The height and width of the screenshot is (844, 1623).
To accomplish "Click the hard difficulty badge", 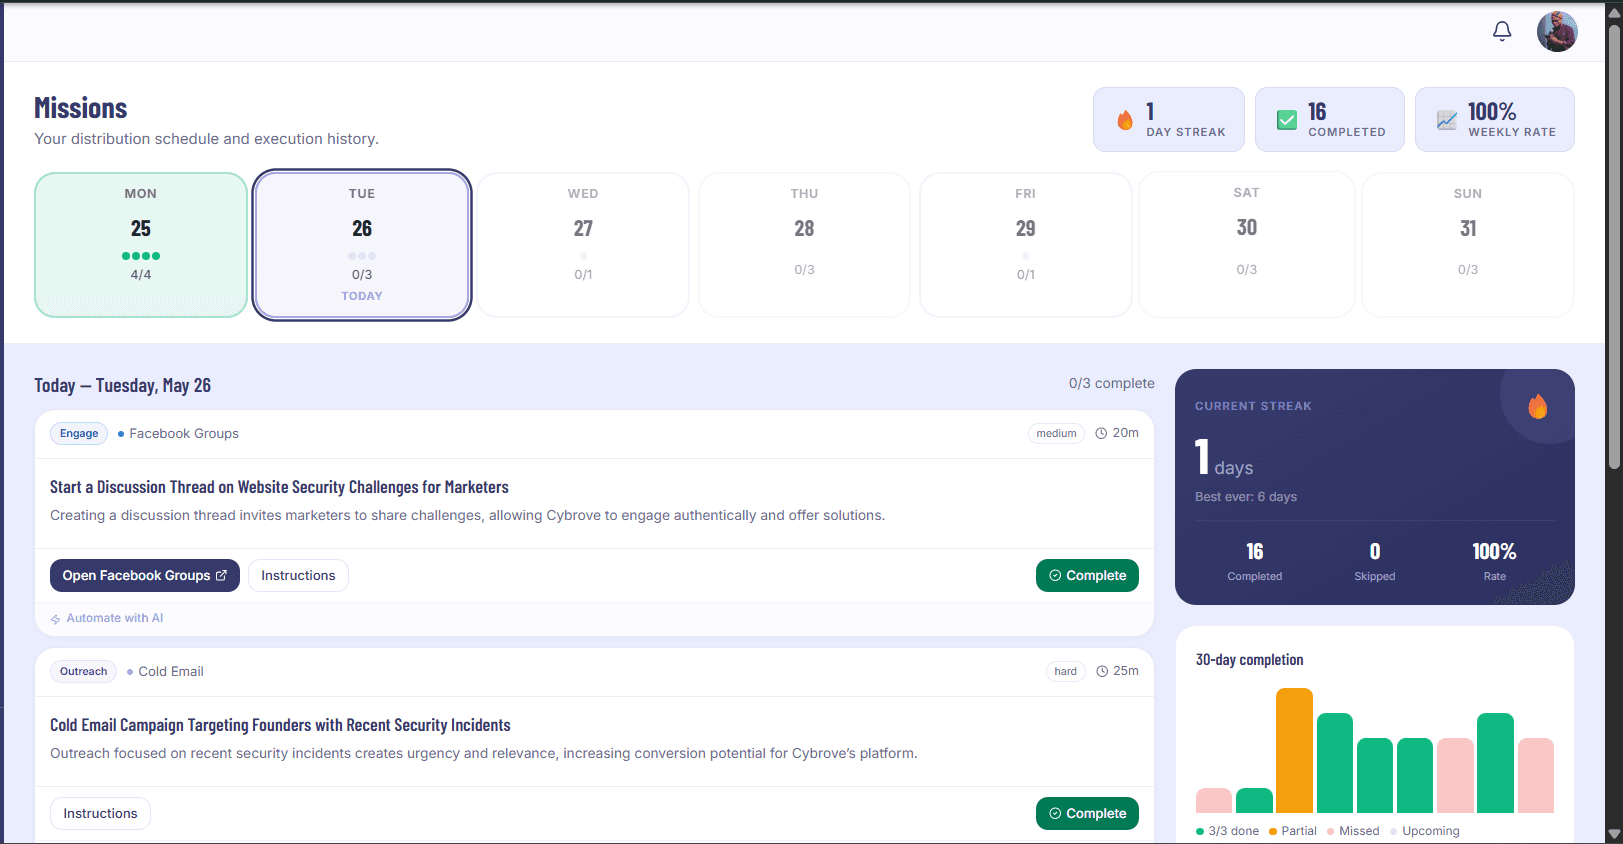I will click(1066, 671).
